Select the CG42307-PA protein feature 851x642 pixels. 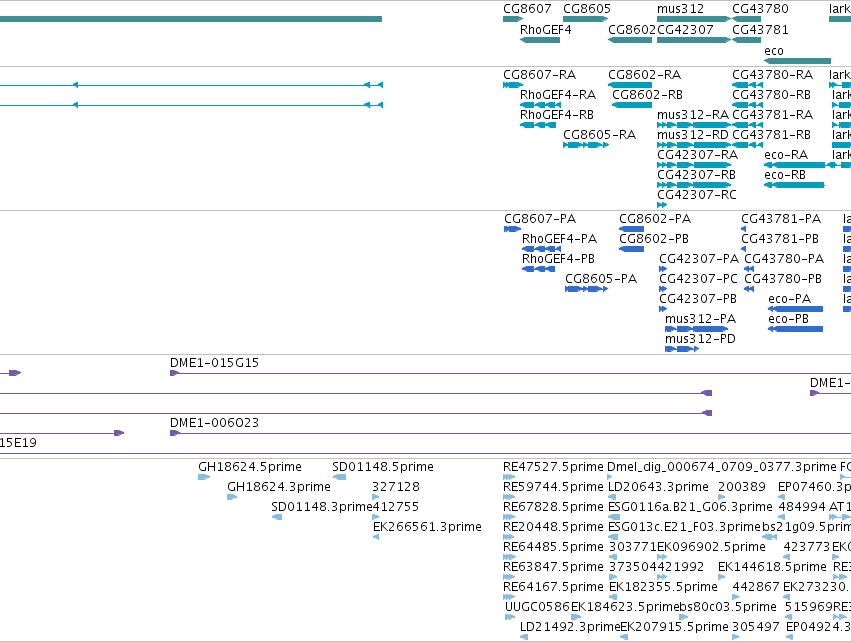[663, 269]
